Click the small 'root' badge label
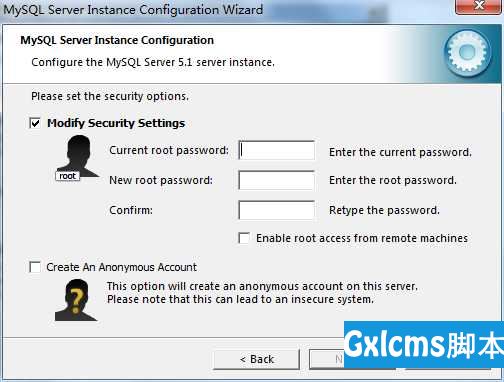The width and height of the screenshot is (504, 382). pos(68,176)
